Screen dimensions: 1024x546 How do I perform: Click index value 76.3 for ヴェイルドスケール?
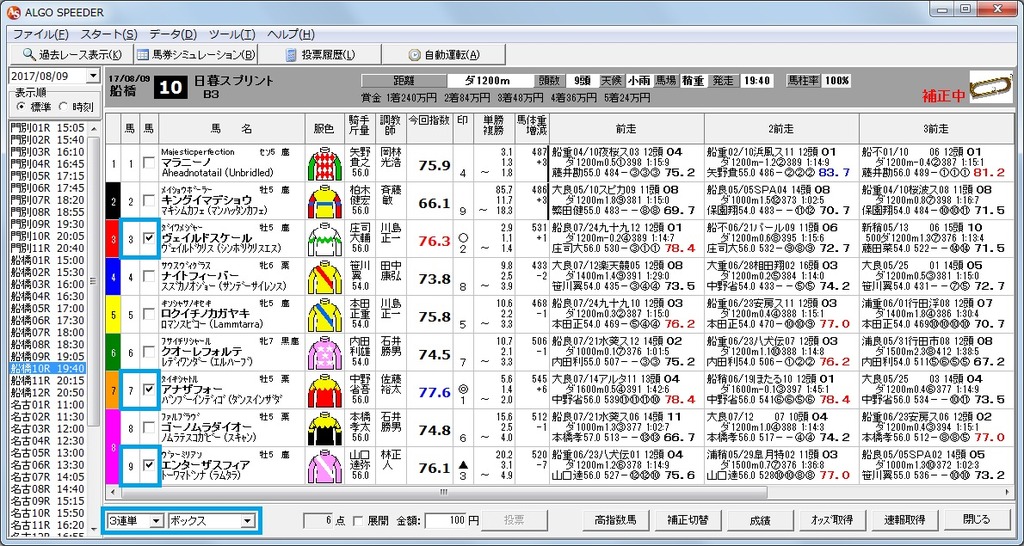coord(434,240)
